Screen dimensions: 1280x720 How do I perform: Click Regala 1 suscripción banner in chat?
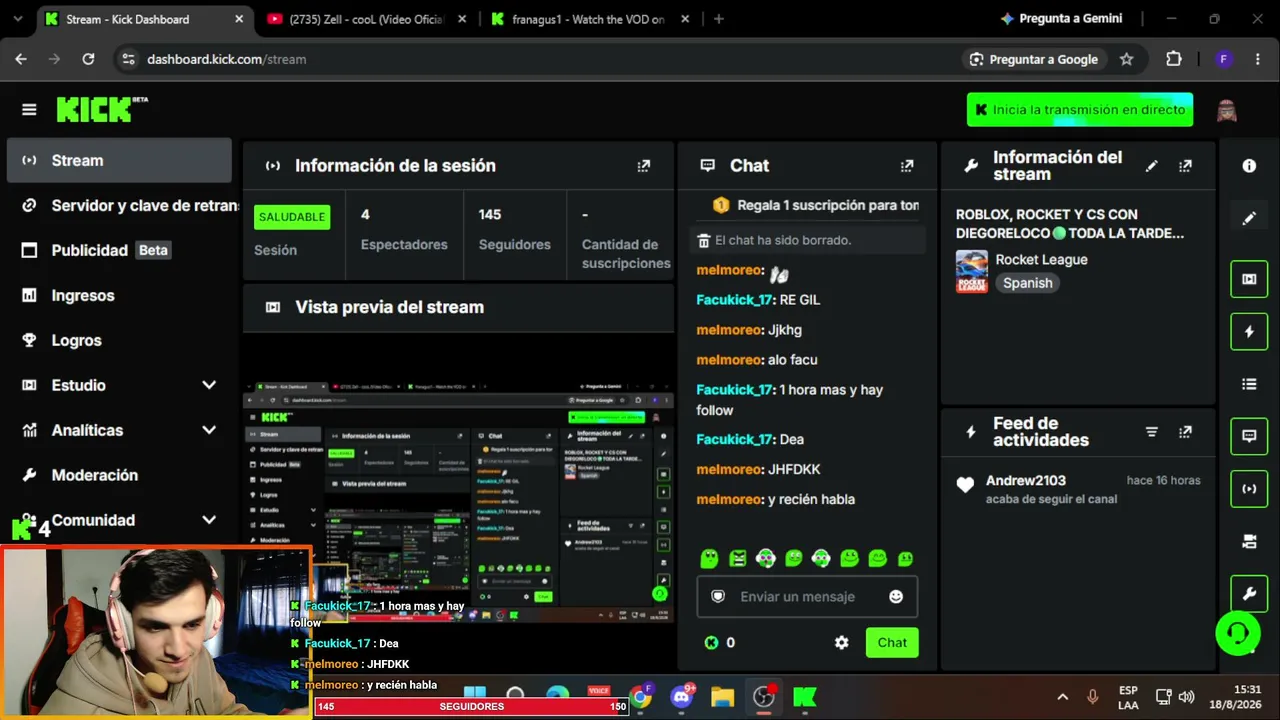click(816, 205)
